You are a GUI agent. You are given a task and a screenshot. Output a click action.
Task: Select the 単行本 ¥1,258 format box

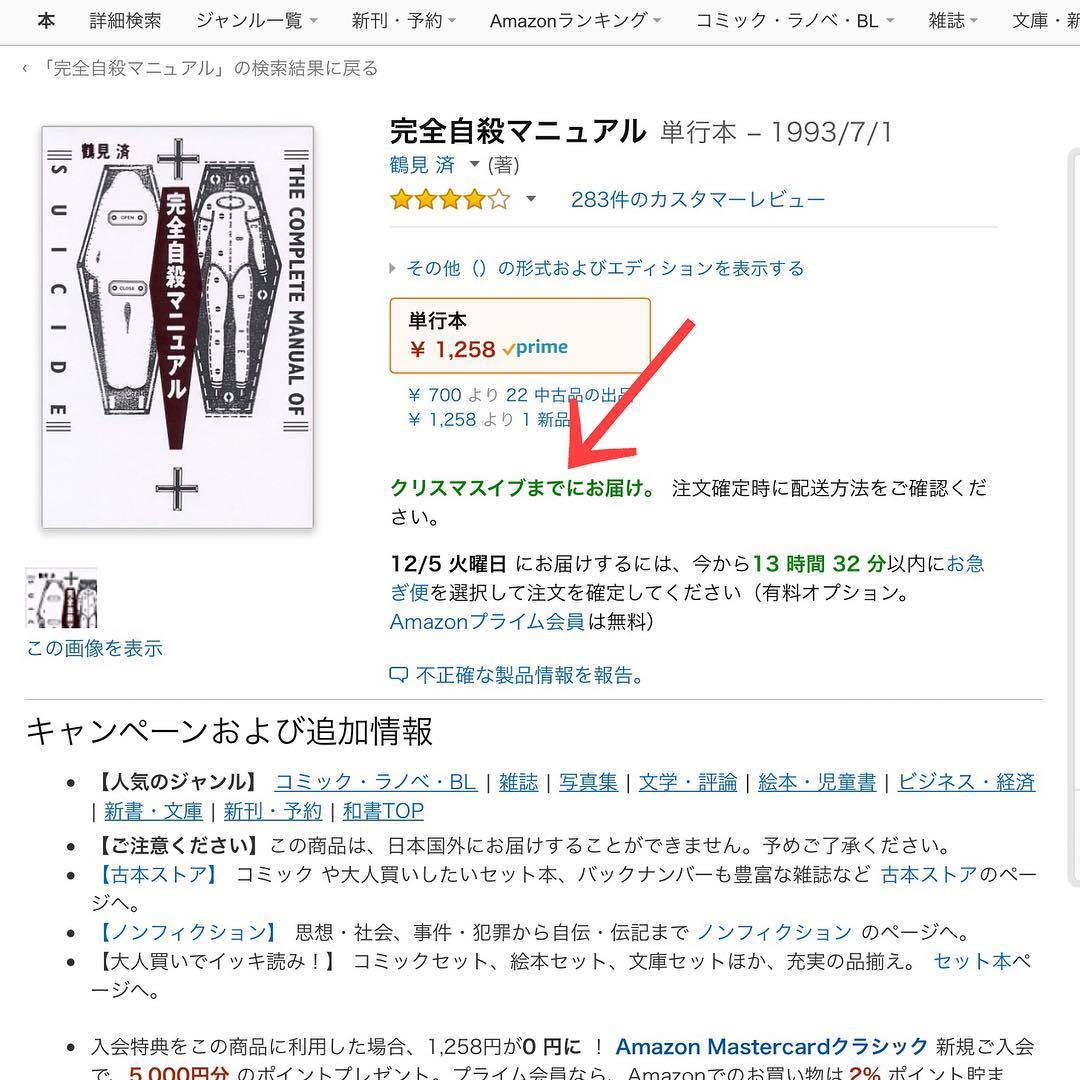coord(520,335)
